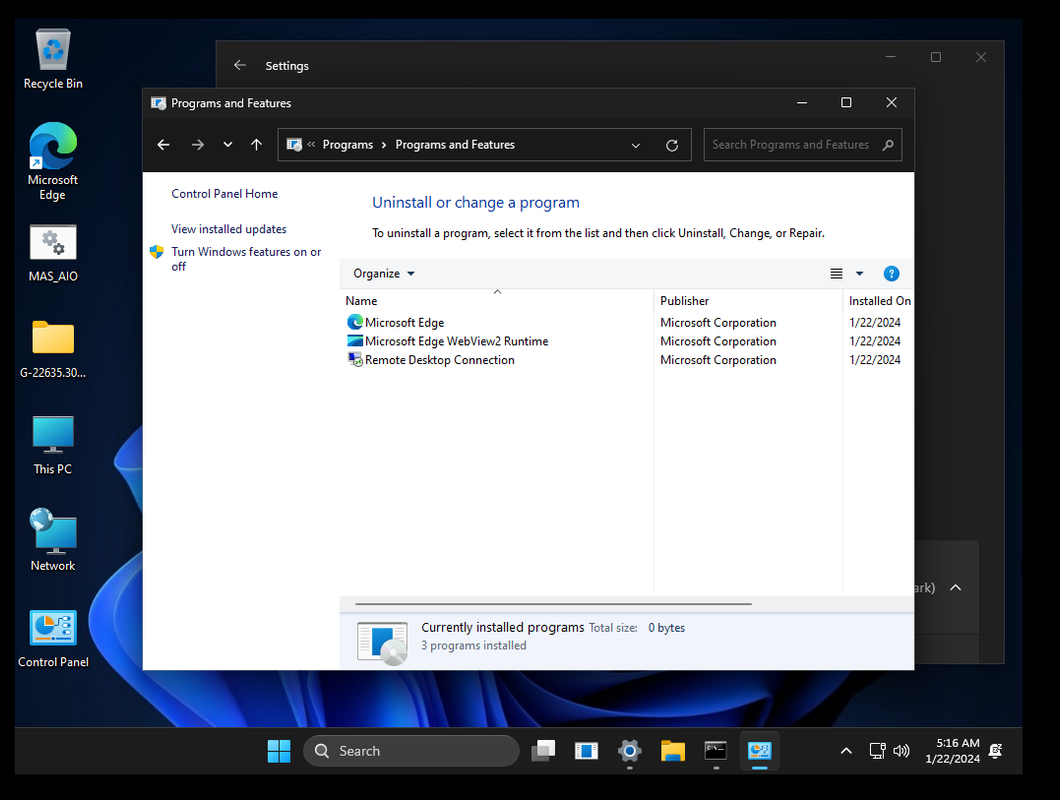Open View installed updates link
The height and width of the screenshot is (800, 1060).
click(x=228, y=229)
